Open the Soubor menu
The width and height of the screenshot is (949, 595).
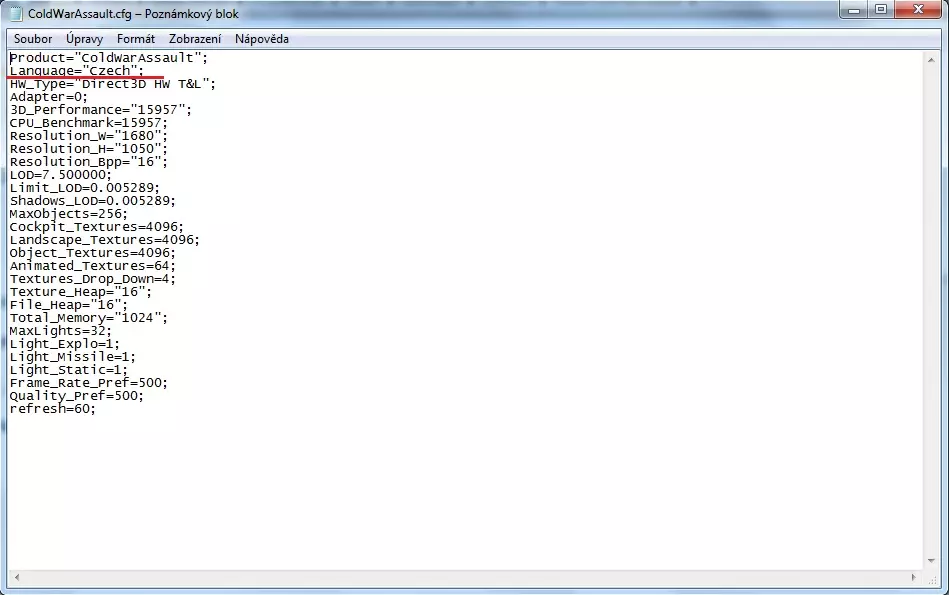click(x=33, y=39)
